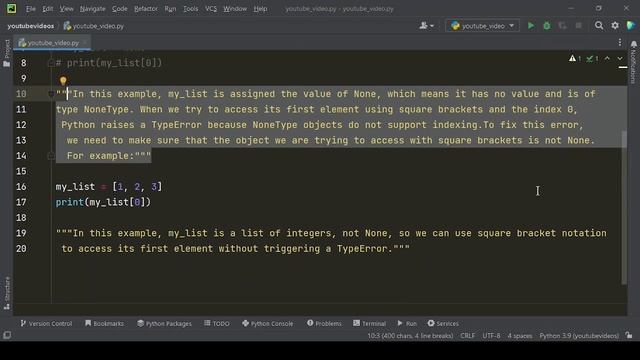Open the Python Packages tool window
The height and width of the screenshot is (360, 640).
pyautogui.click(x=164, y=323)
